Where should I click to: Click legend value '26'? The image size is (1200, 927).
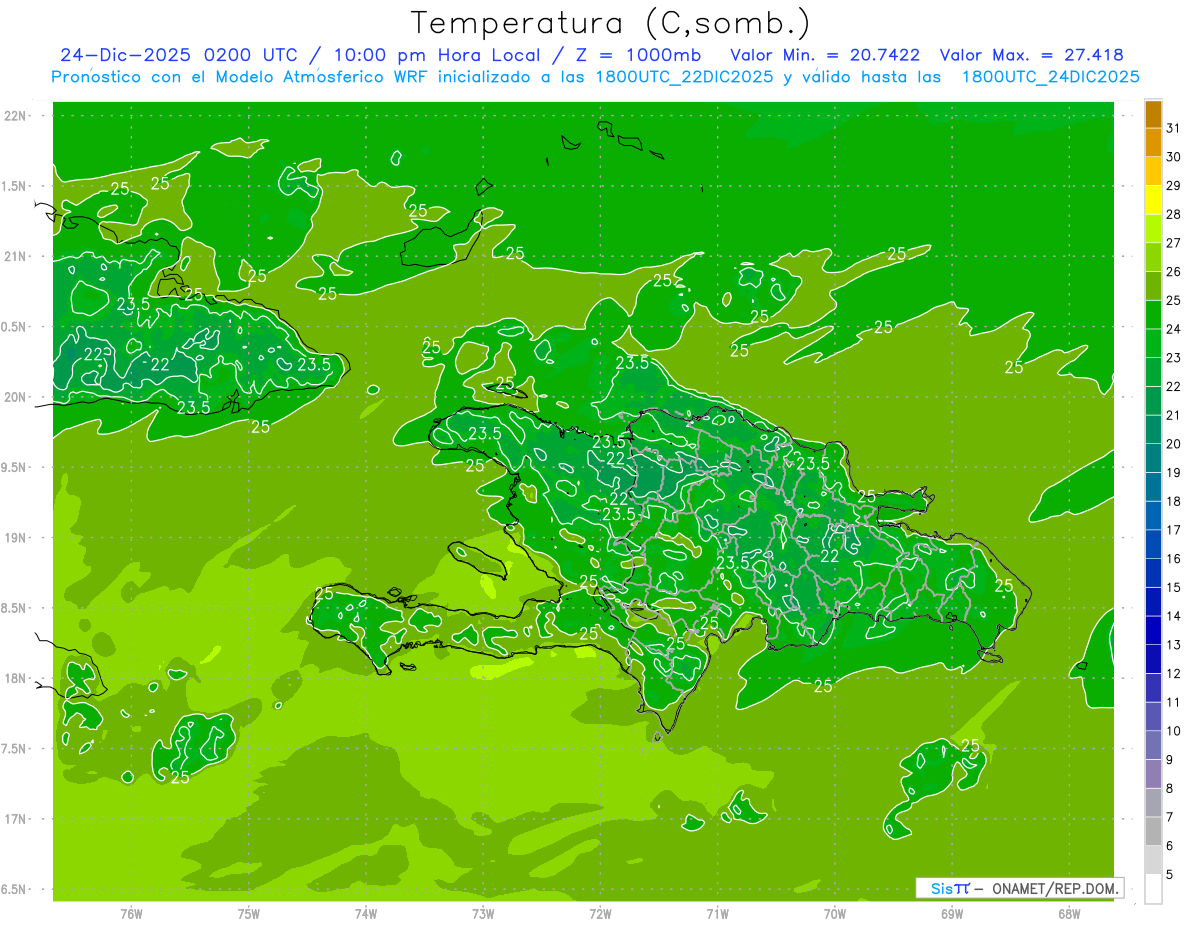[1173, 271]
